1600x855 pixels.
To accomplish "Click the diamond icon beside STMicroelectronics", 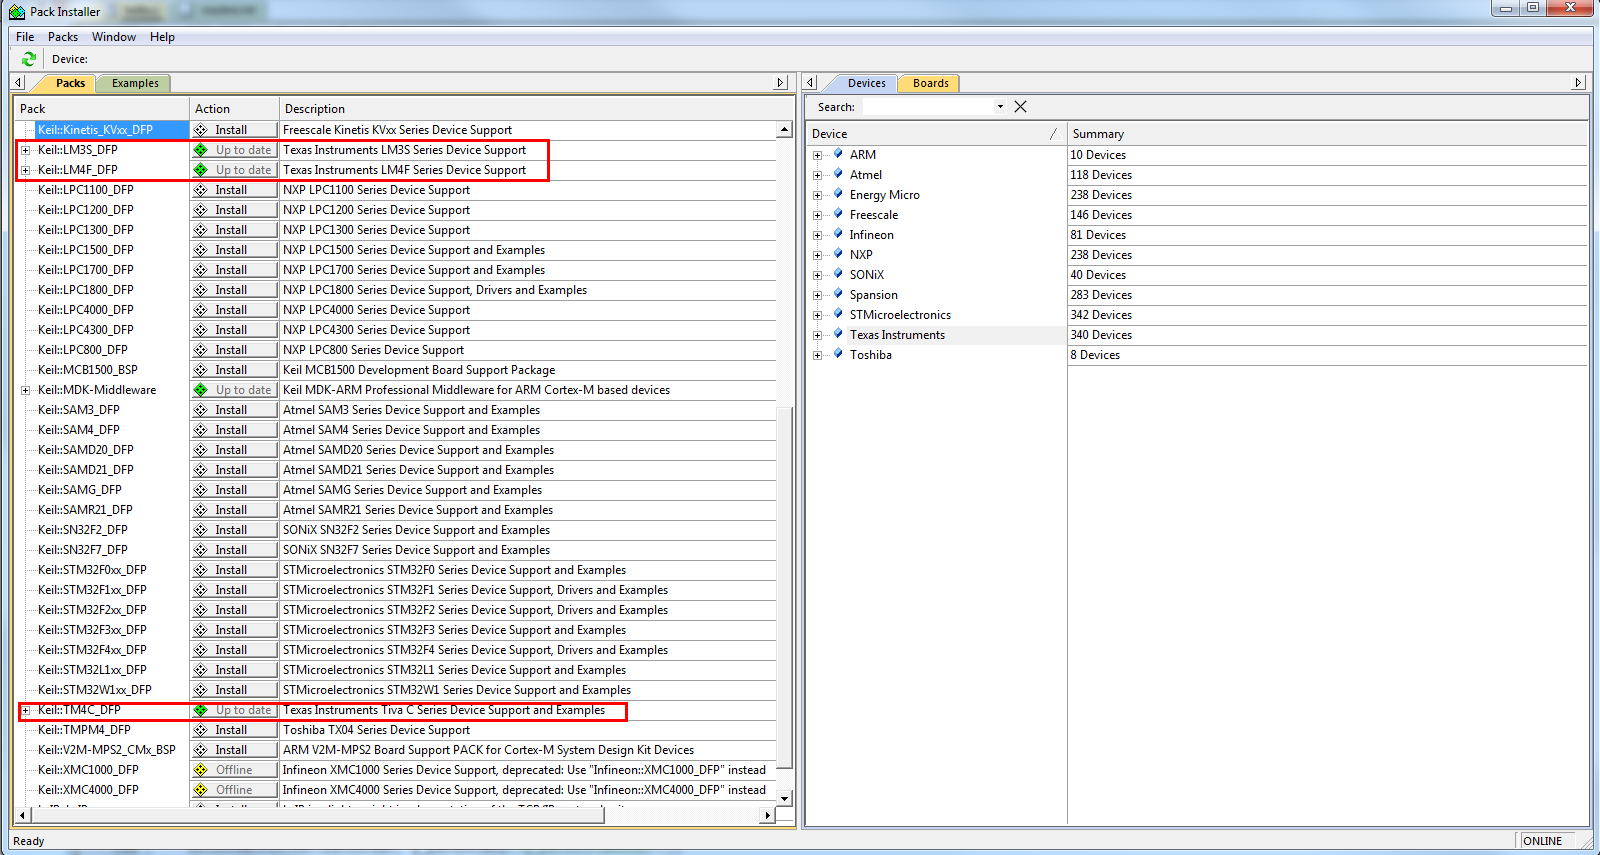I will coord(838,314).
